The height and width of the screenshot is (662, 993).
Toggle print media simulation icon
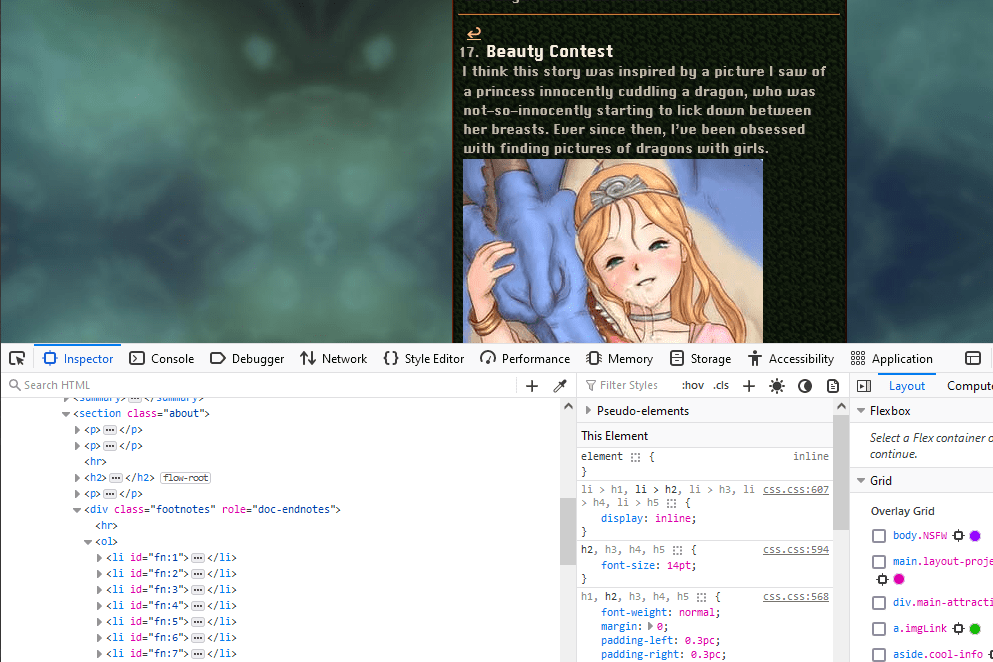[x=832, y=386]
